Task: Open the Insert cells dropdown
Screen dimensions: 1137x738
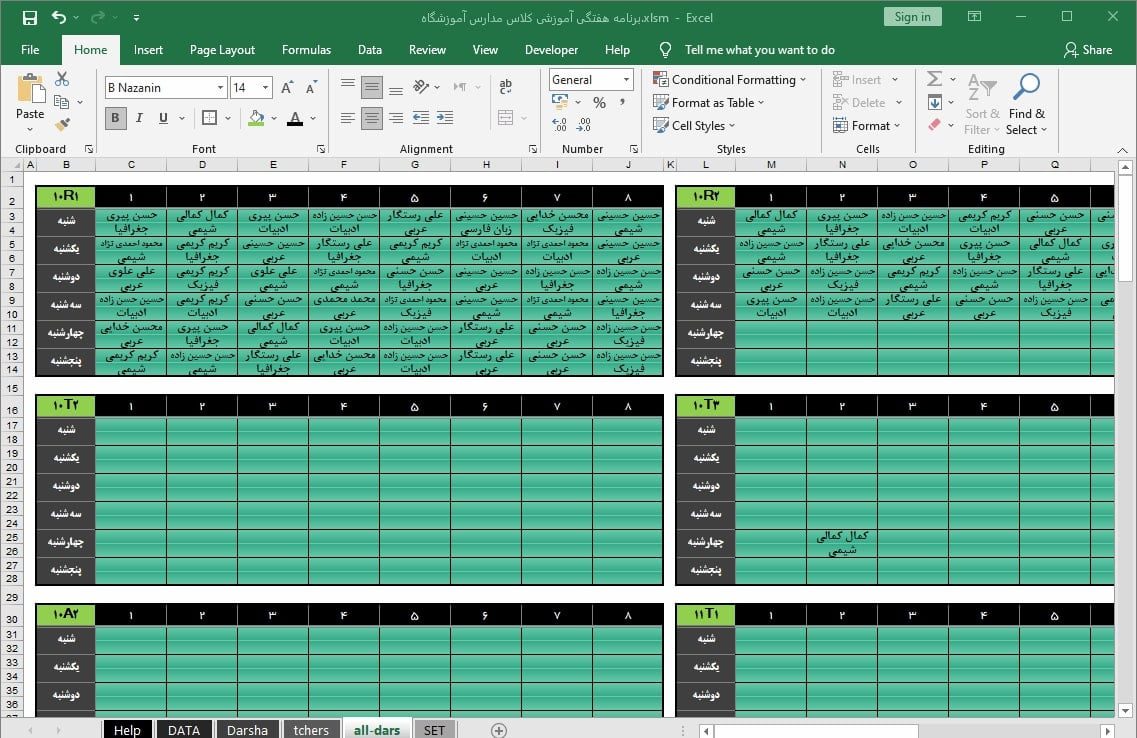Action: (895, 80)
